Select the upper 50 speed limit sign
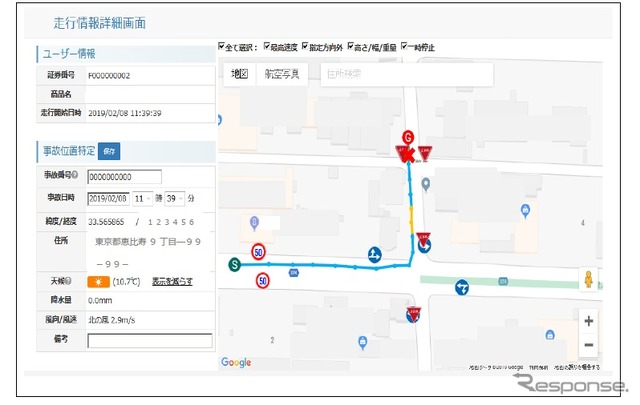 pyautogui.click(x=258, y=252)
